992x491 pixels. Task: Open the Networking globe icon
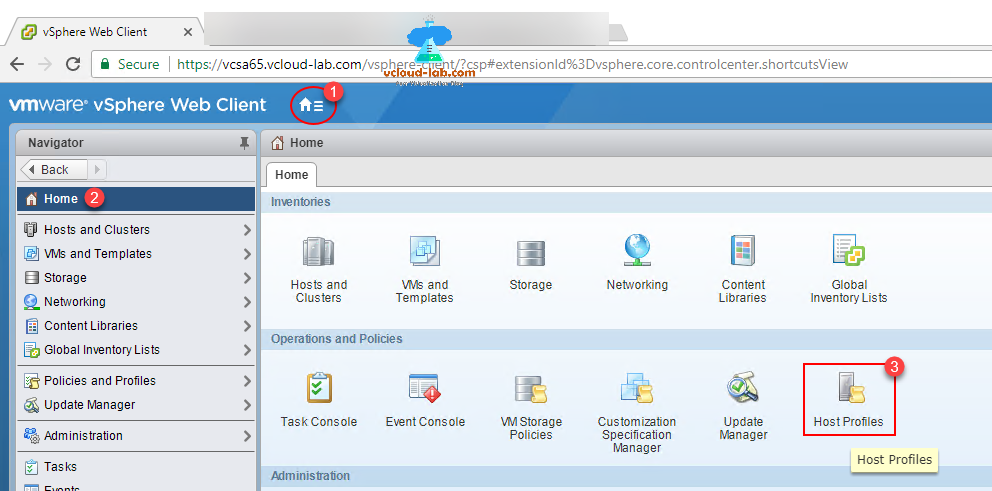point(636,251)
